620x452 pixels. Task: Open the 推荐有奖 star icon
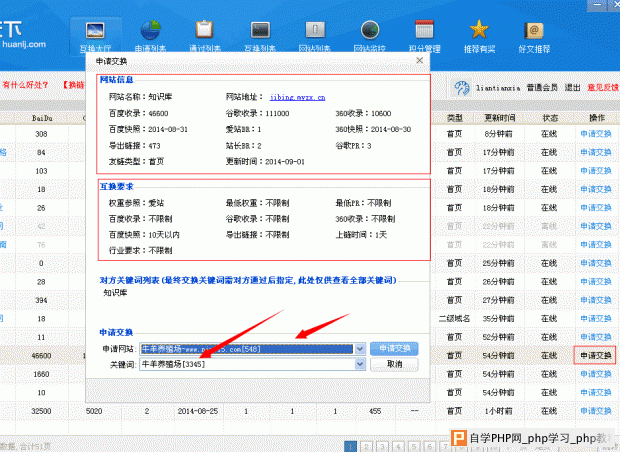point(479,29)
